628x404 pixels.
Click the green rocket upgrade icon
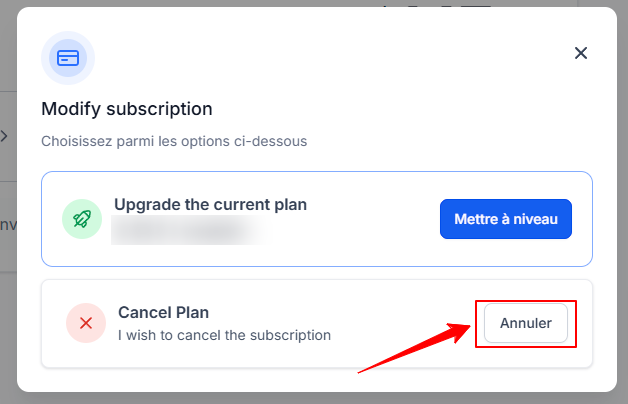pyautogui.click(x=82, y=219)
